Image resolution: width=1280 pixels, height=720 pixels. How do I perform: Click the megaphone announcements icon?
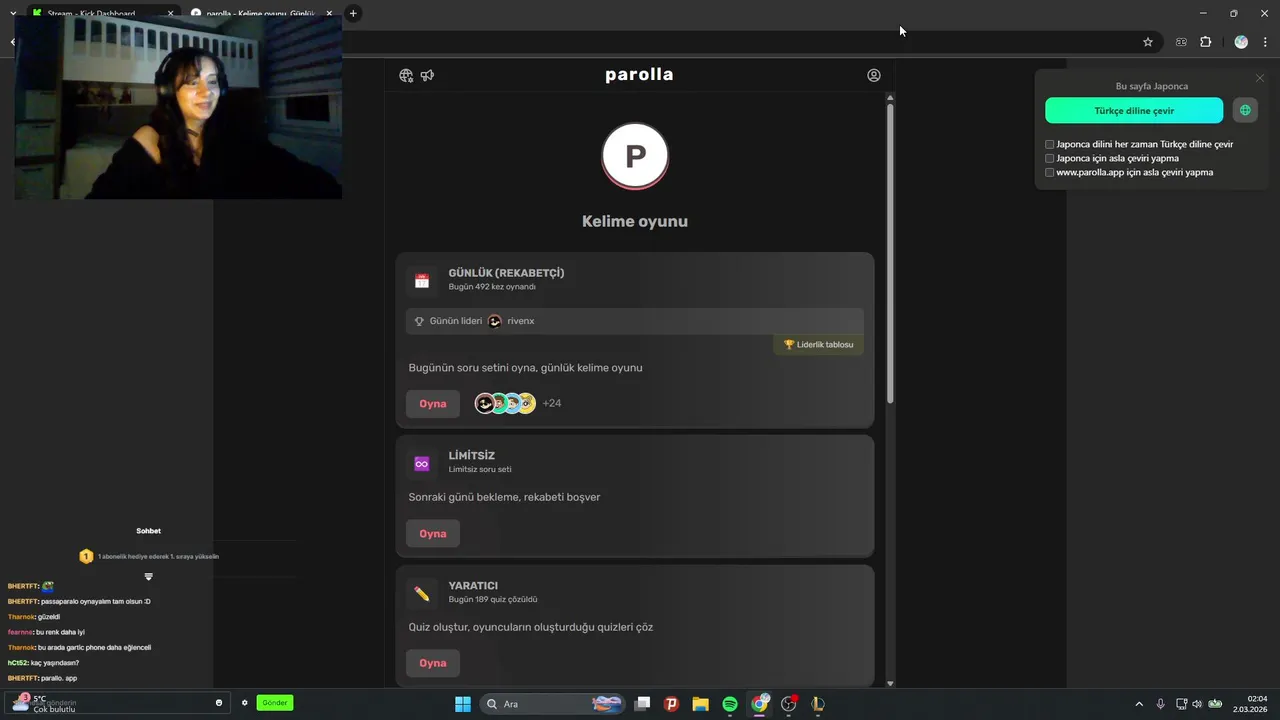[x=427, y=75]
